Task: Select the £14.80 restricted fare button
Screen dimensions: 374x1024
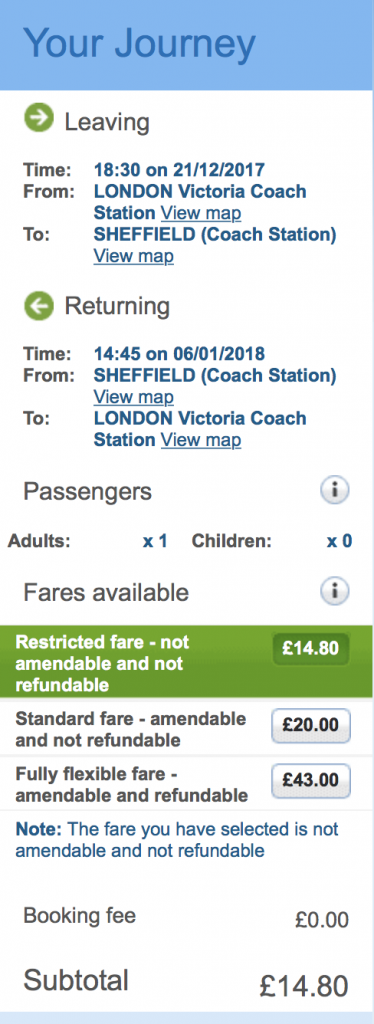Action: [x=311, y=648]
